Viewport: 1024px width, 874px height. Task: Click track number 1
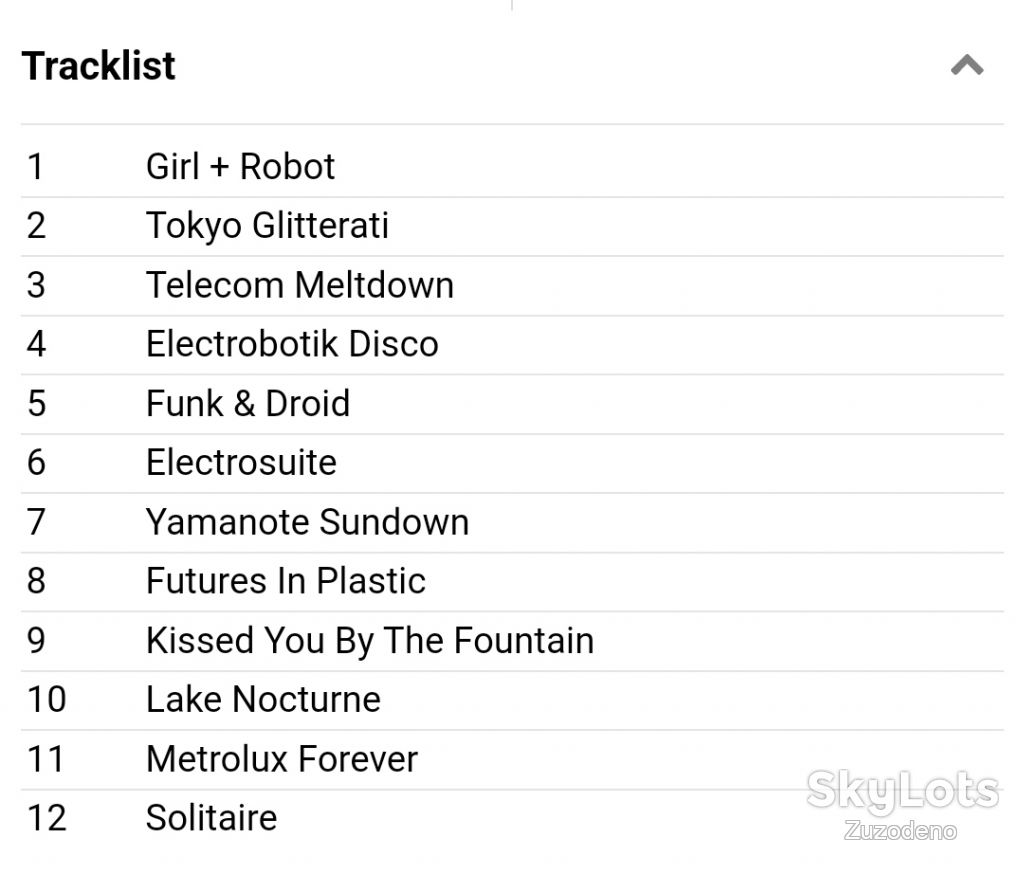pyautogui.click(x=36, y=167)
